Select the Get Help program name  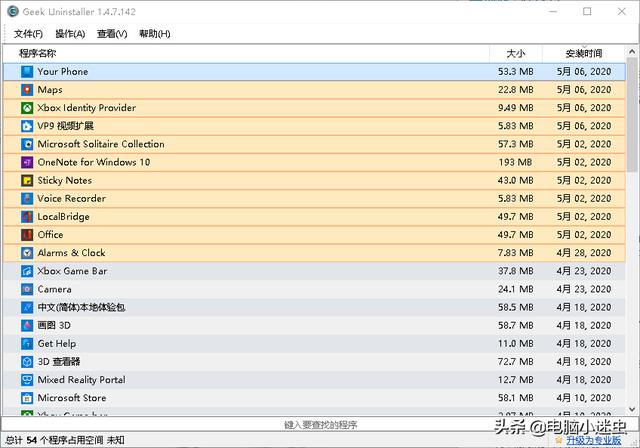57,344
